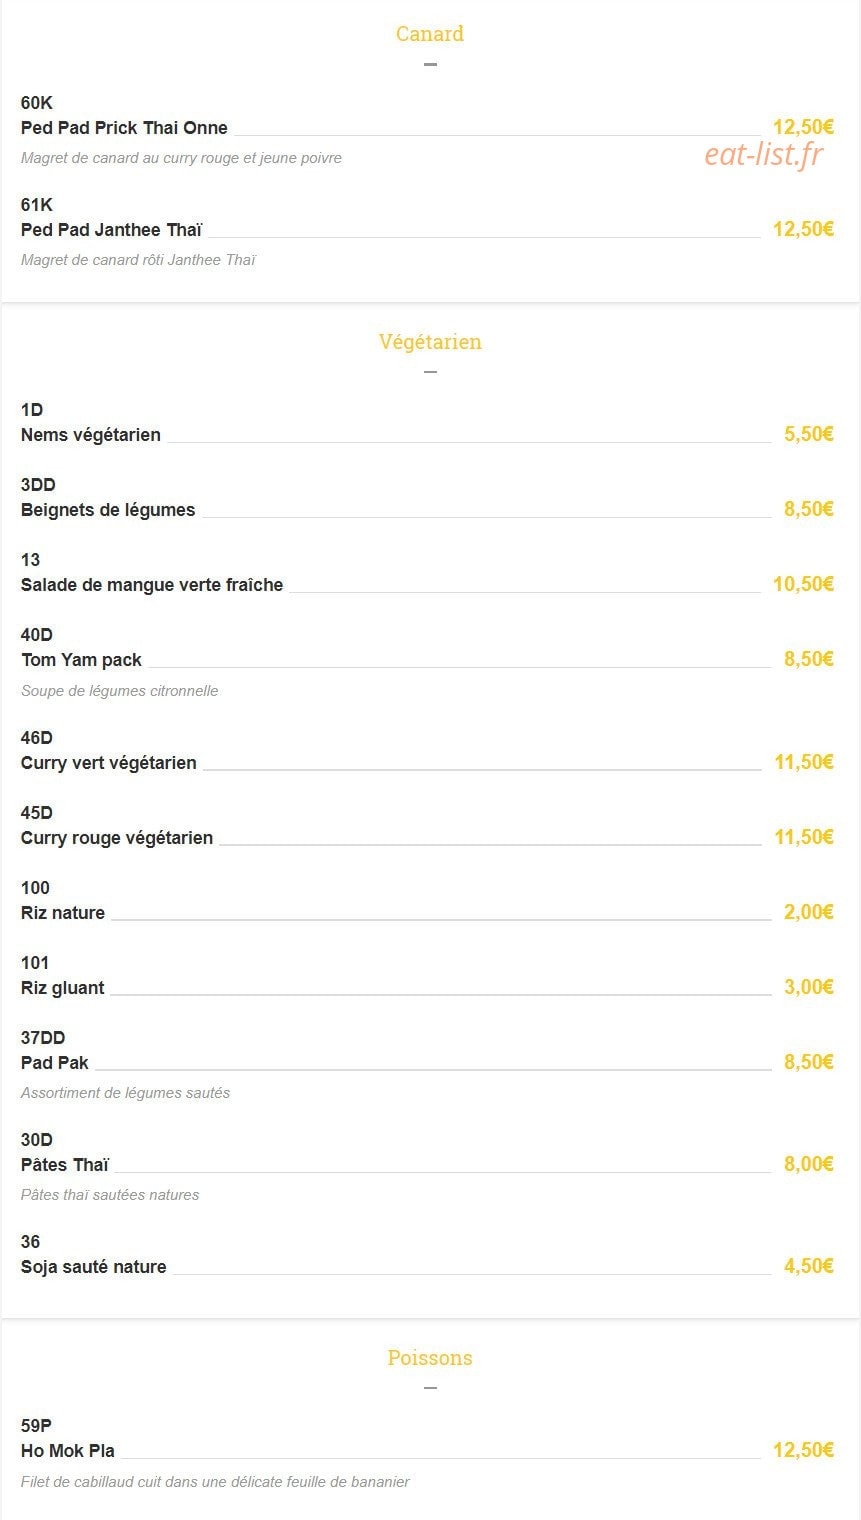
Task: Open the Poissons section heading
Action: tap(430, 1358)
